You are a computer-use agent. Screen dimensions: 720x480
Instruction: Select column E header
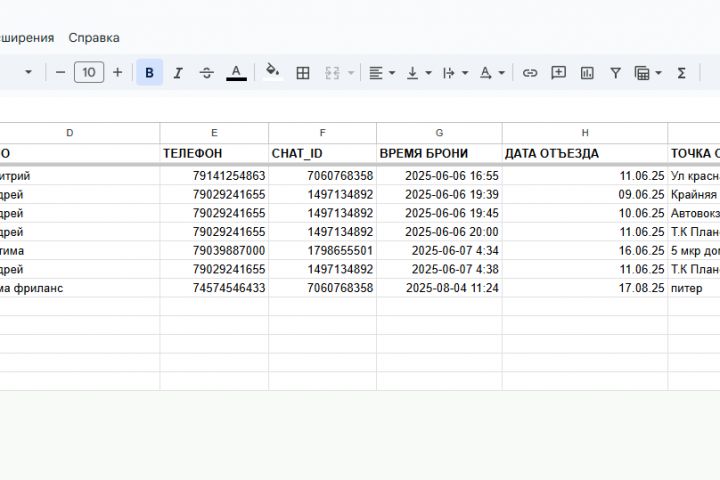tap(214, 133)
